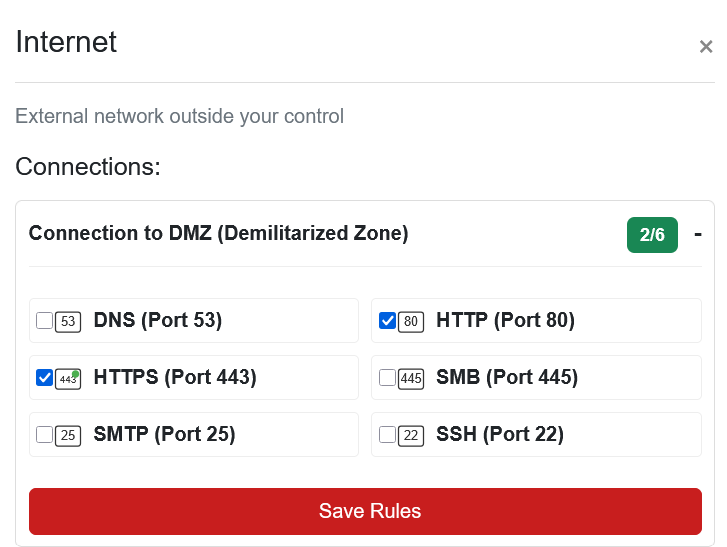Click the green 2/6 rule count badge
The width and height of the screenshot is (727, 547).
click(651, 235)
